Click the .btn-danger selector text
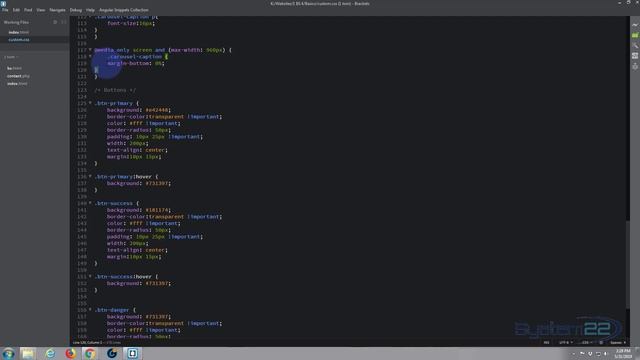The width and height of the screenshot is (640, 360). click(112, 310)
